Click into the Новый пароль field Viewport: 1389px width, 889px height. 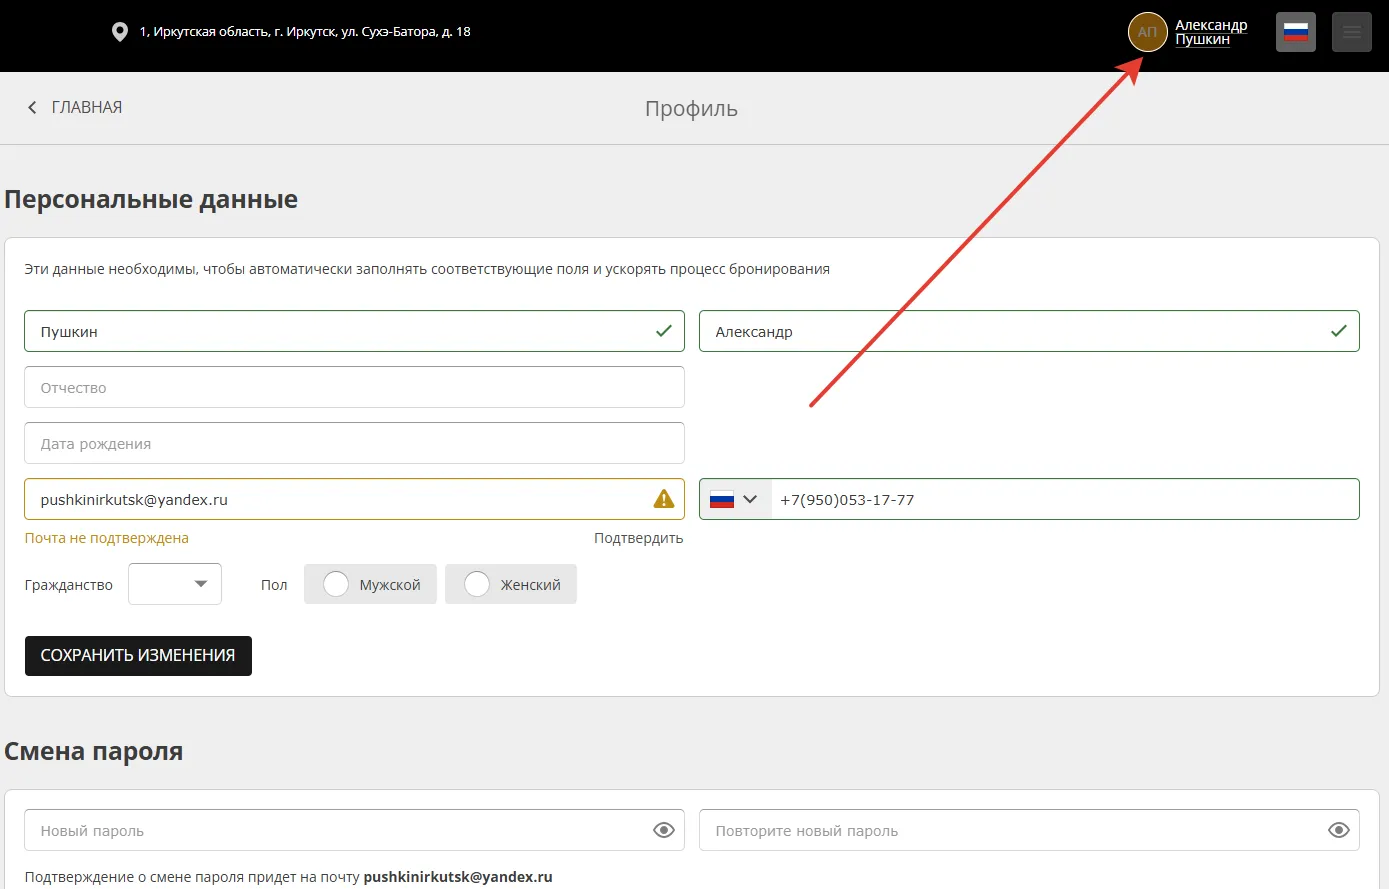coord(354,830)
